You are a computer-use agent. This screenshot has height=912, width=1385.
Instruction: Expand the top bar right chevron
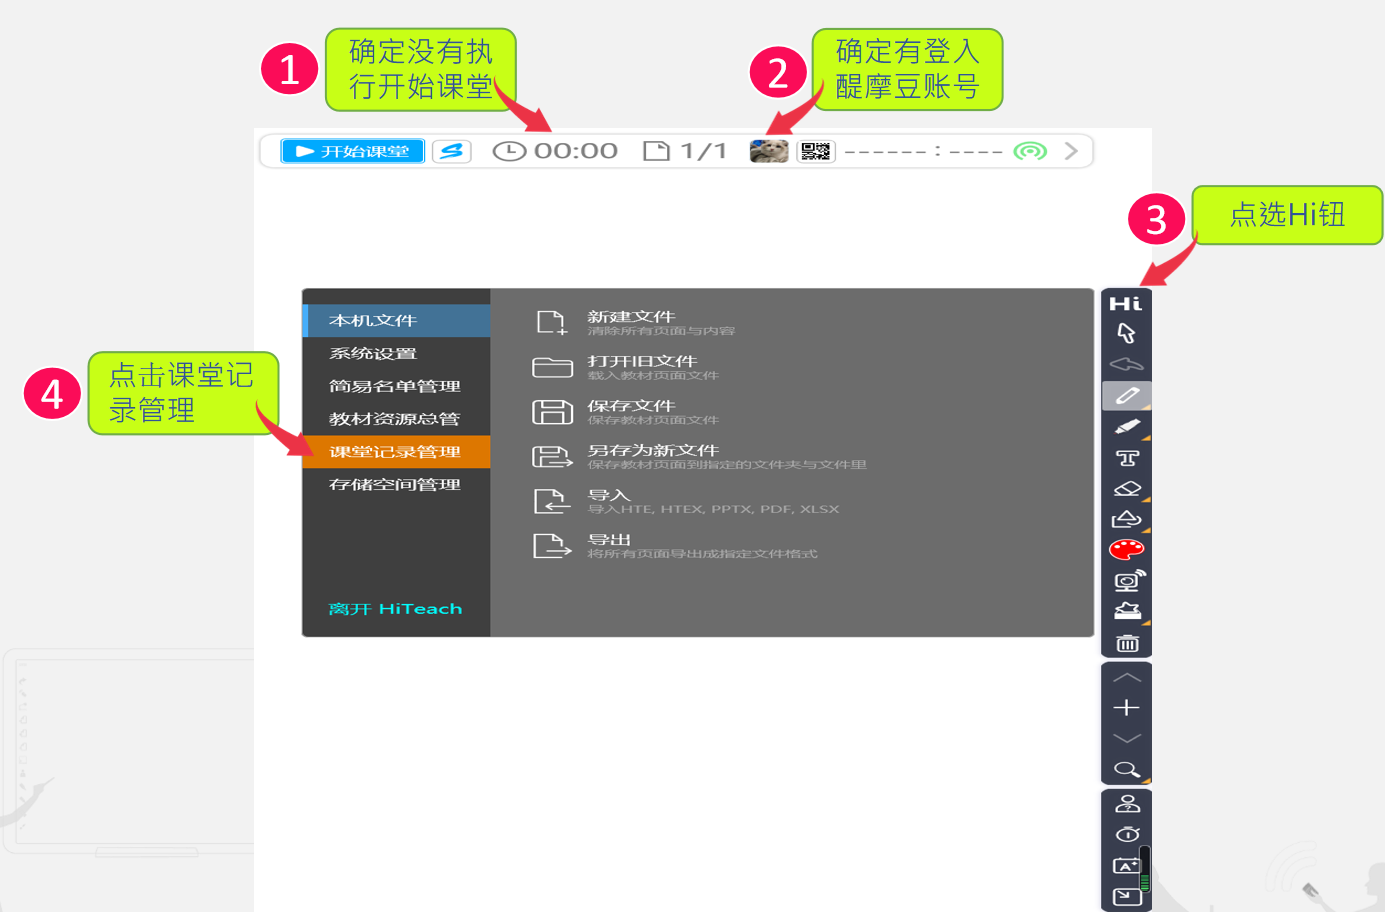coord(1071,151)
